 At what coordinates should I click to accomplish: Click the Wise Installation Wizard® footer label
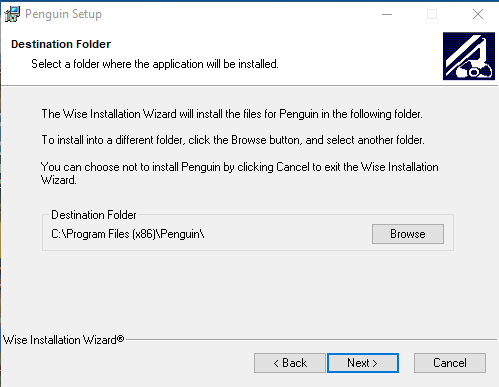pyautogui.click(x=64, y=340)
